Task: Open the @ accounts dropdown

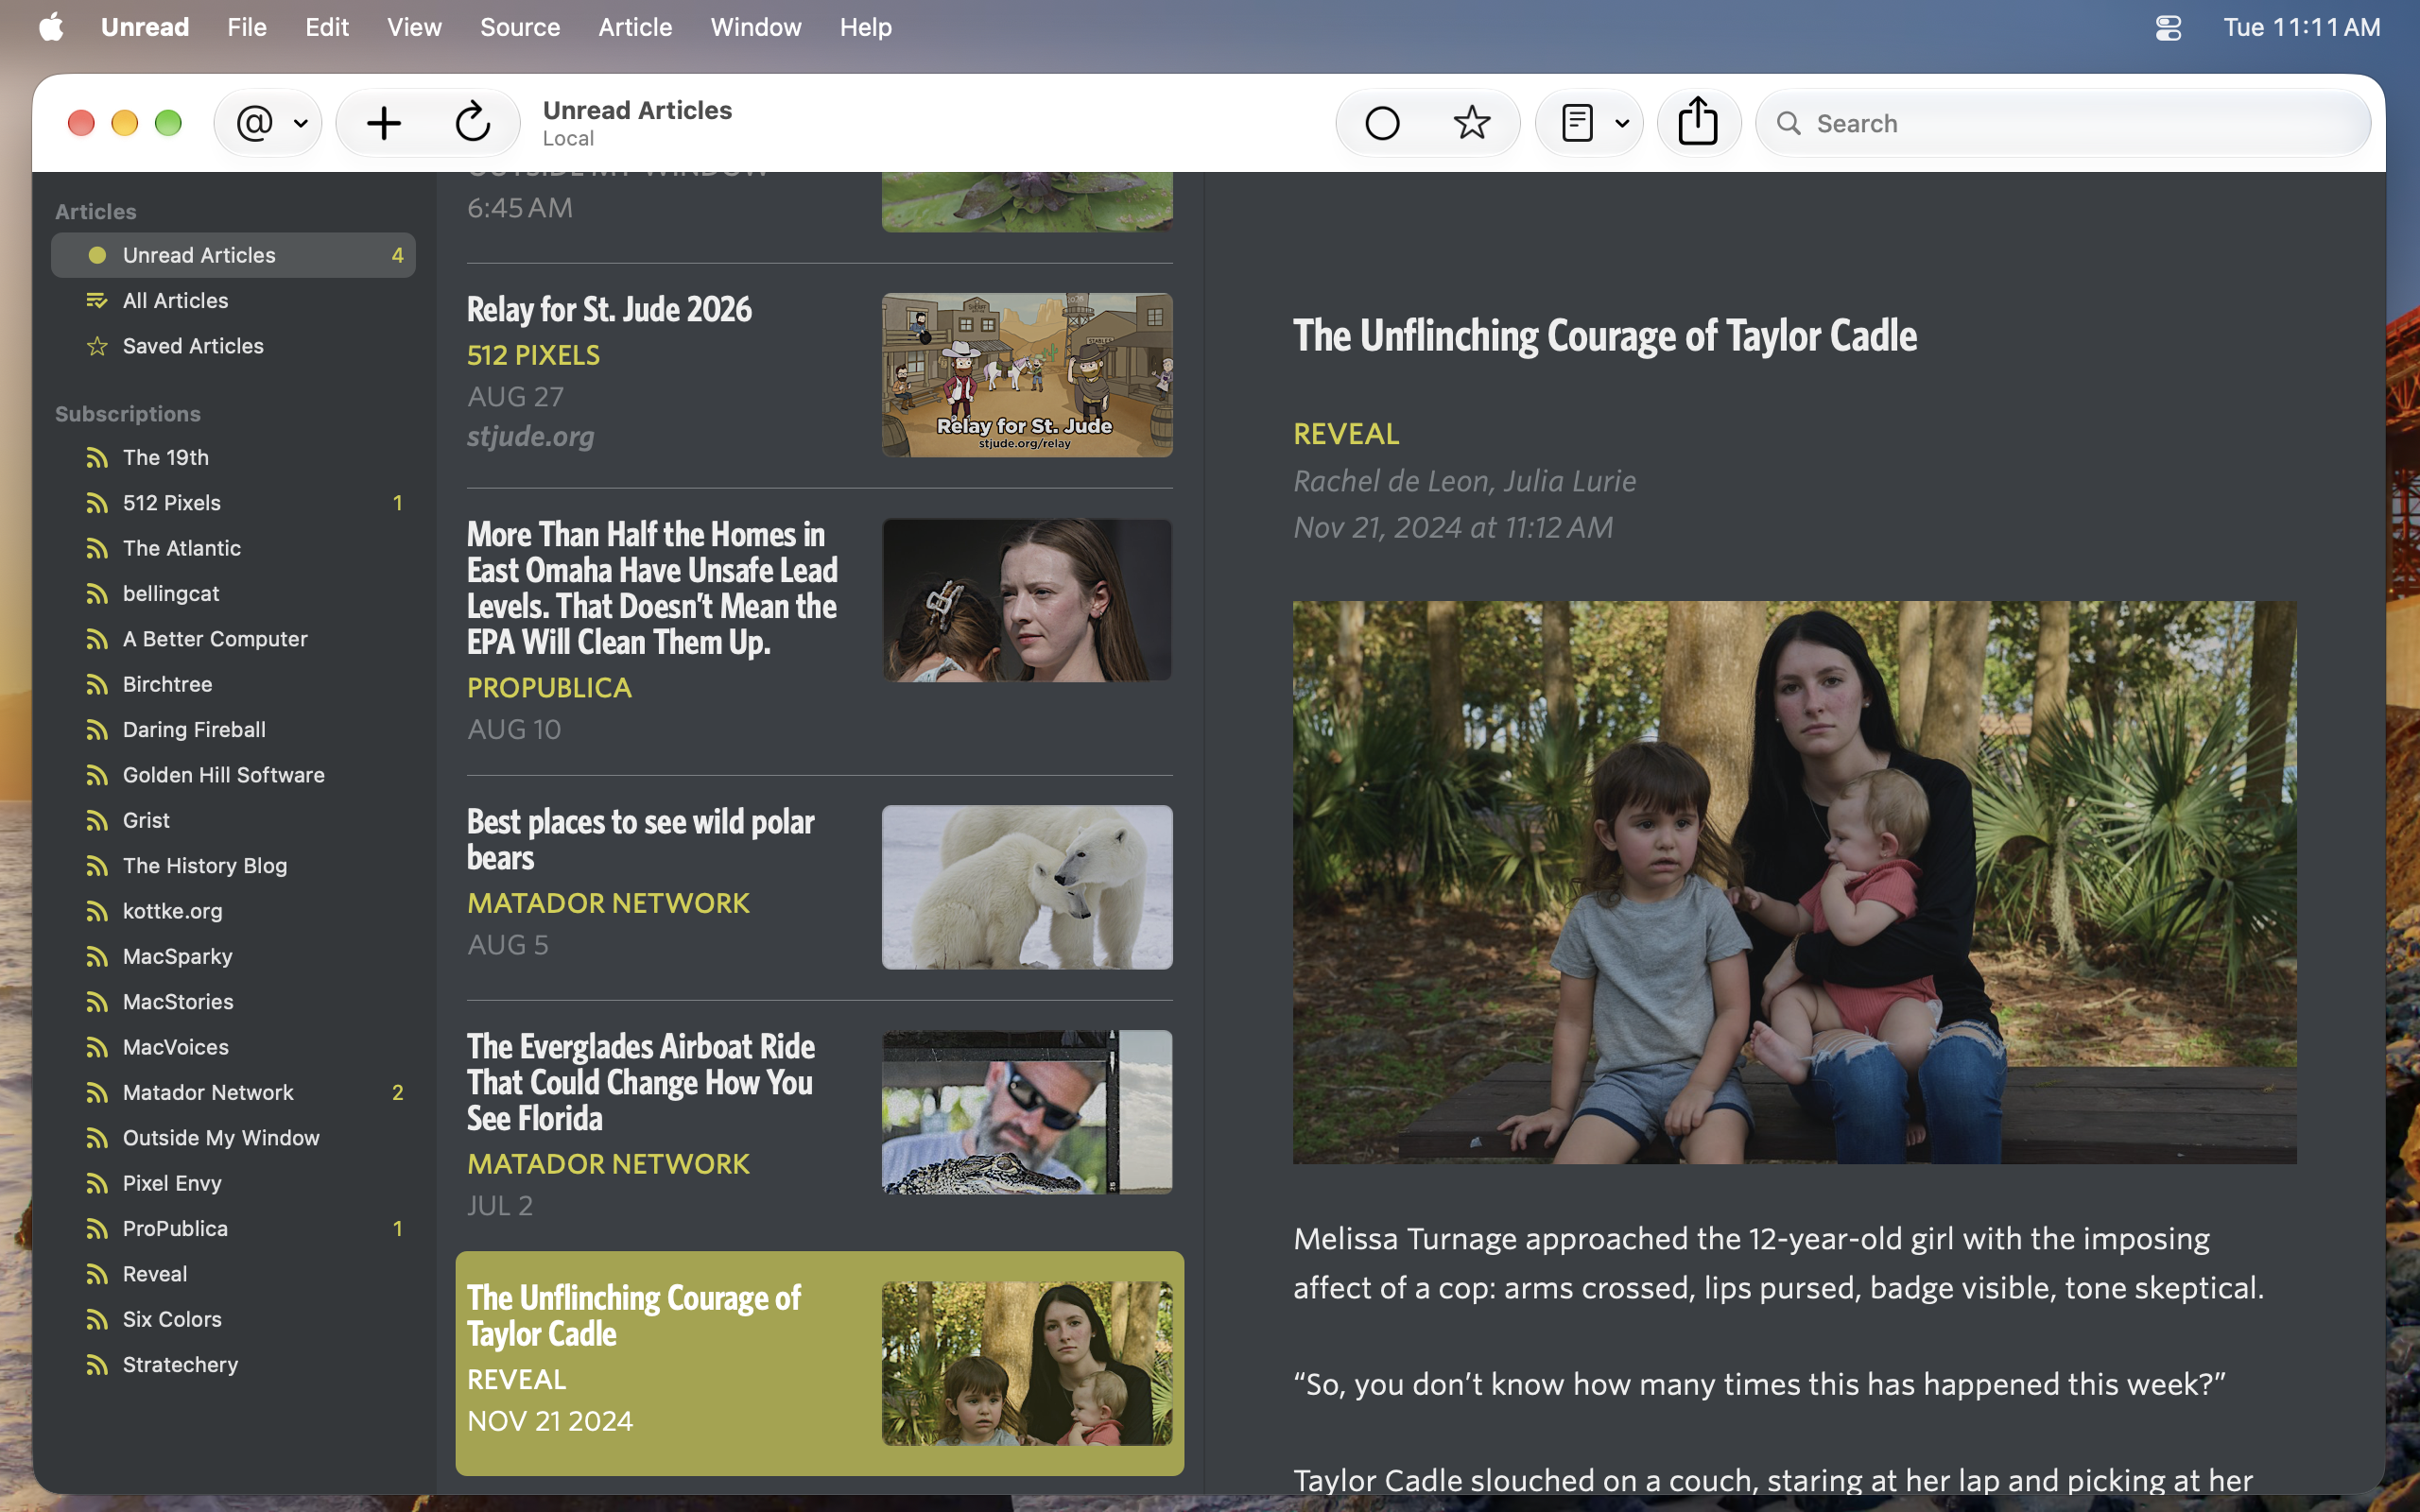Action: [268, 123]
